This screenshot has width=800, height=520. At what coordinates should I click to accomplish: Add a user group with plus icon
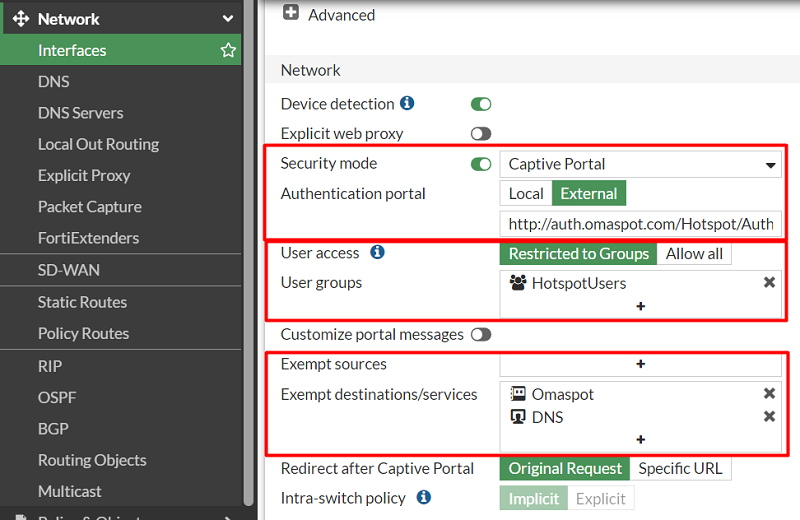pyautogui.click(x=640, y=306)
